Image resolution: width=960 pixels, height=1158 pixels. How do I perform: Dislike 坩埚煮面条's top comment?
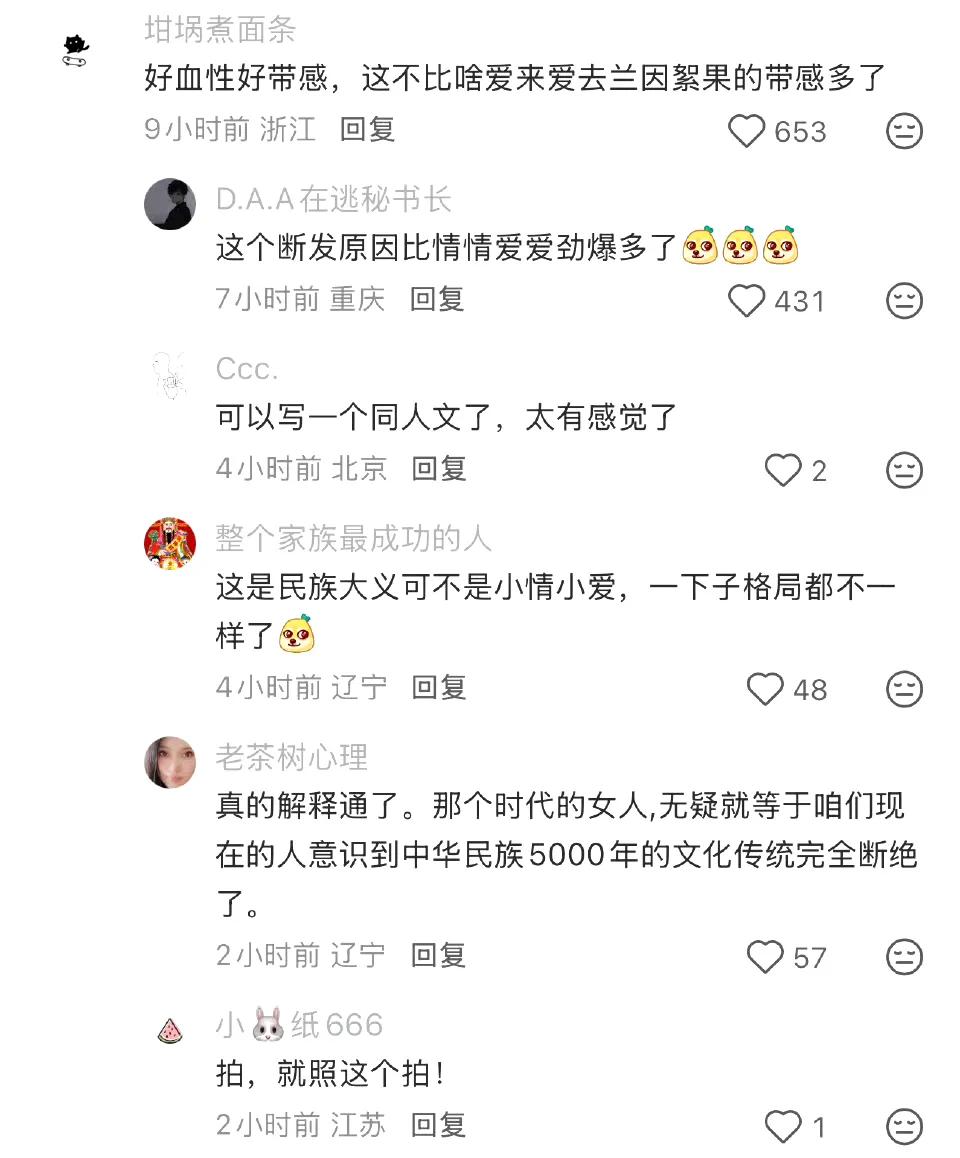[x=904, y=131]
